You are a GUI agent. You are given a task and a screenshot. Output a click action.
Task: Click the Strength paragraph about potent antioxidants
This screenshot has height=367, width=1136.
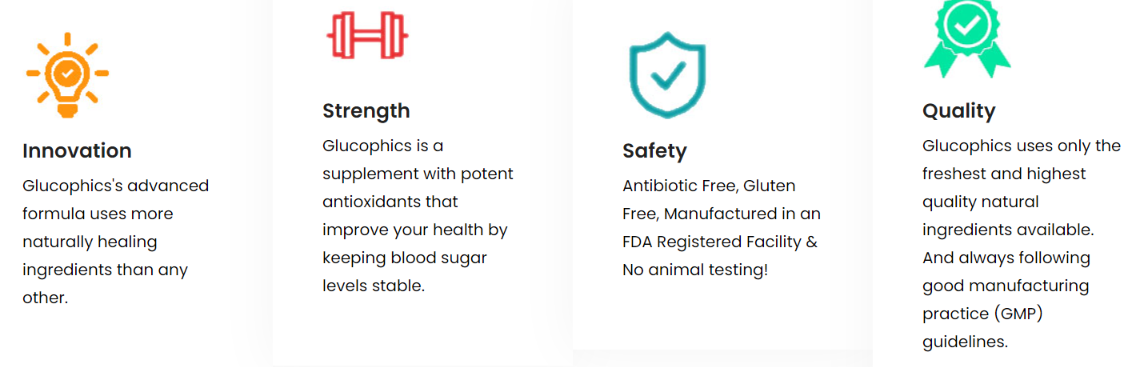pos(417,216)
